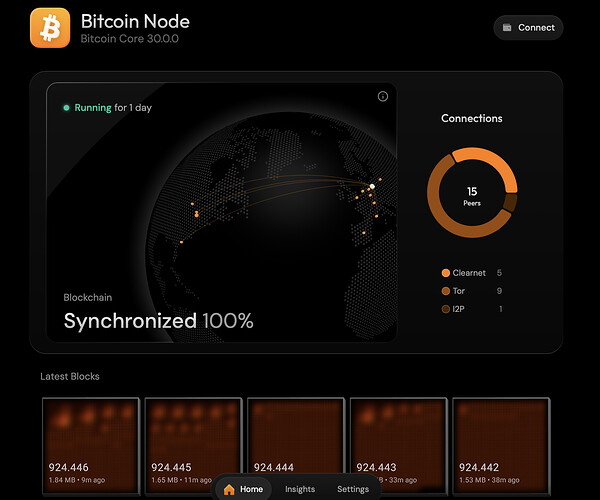The height and width of the screenshot is (500, 600).
Task: Click the Tor legend color dot
Action: tap(445, 291)
